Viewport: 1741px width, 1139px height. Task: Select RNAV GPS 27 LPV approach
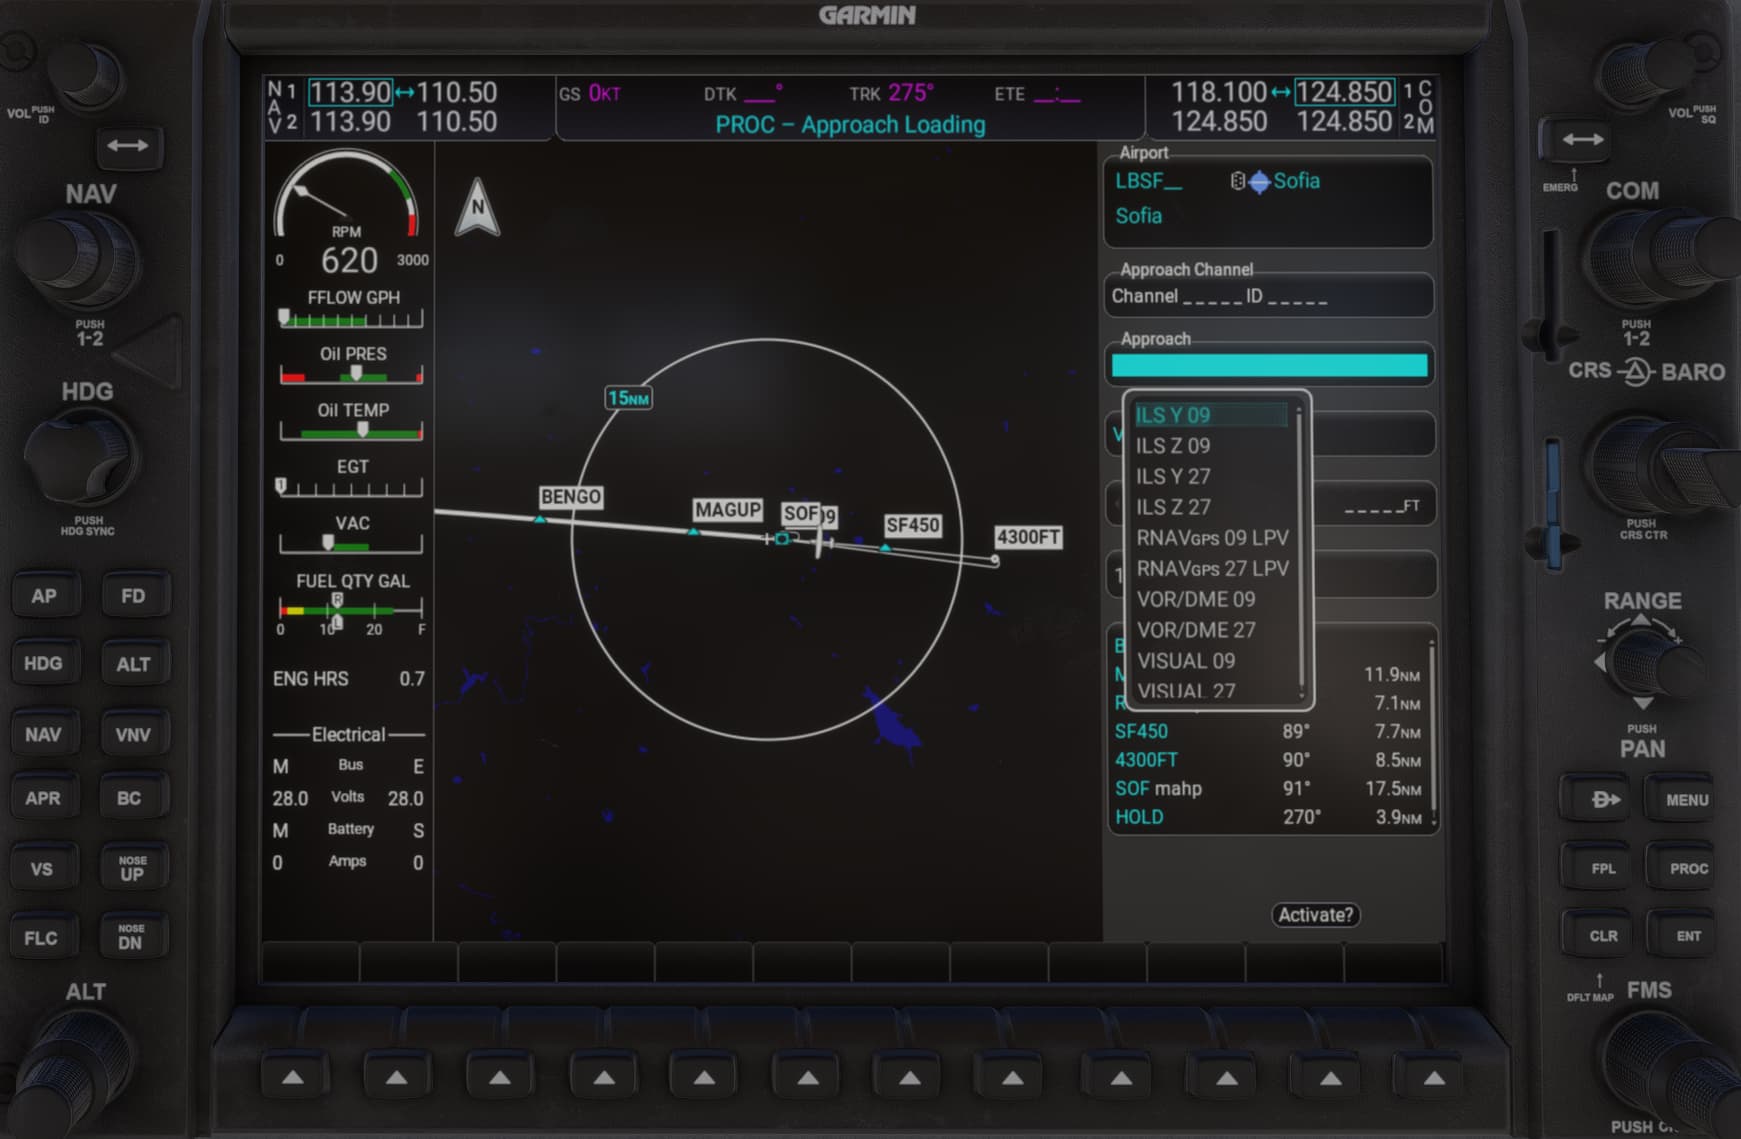coord(1212,569)
